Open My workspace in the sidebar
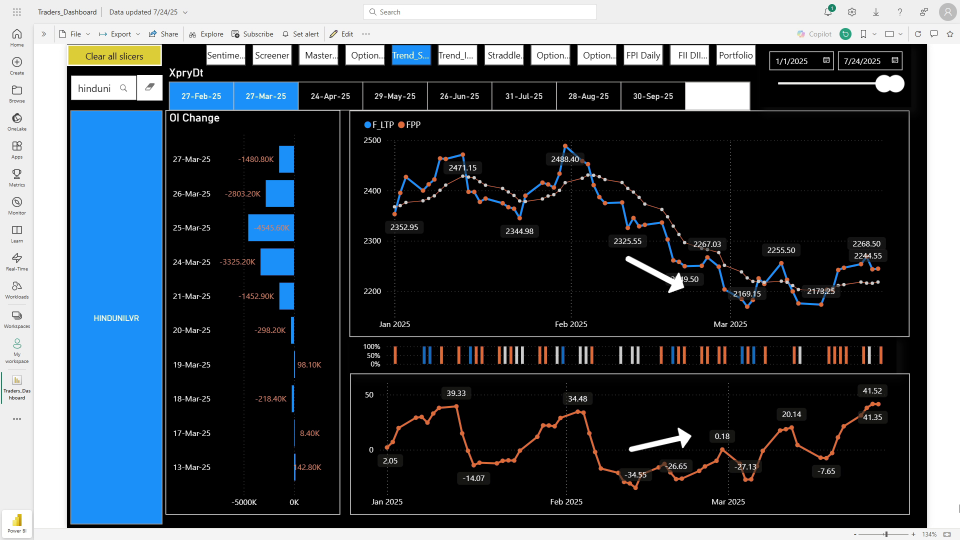Screen dimensions: 960x540 (x=17, y=351)
